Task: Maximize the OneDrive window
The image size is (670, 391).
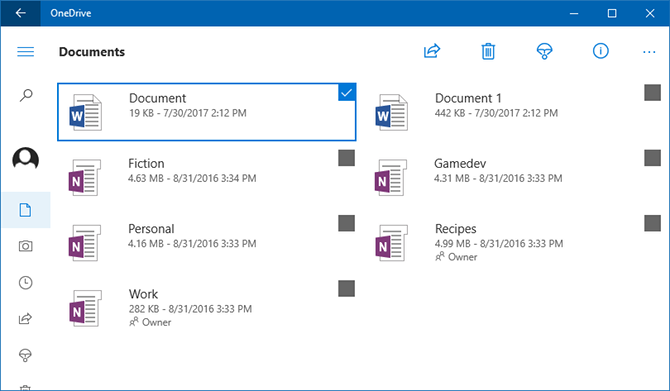Action: [x=612, y=13]
